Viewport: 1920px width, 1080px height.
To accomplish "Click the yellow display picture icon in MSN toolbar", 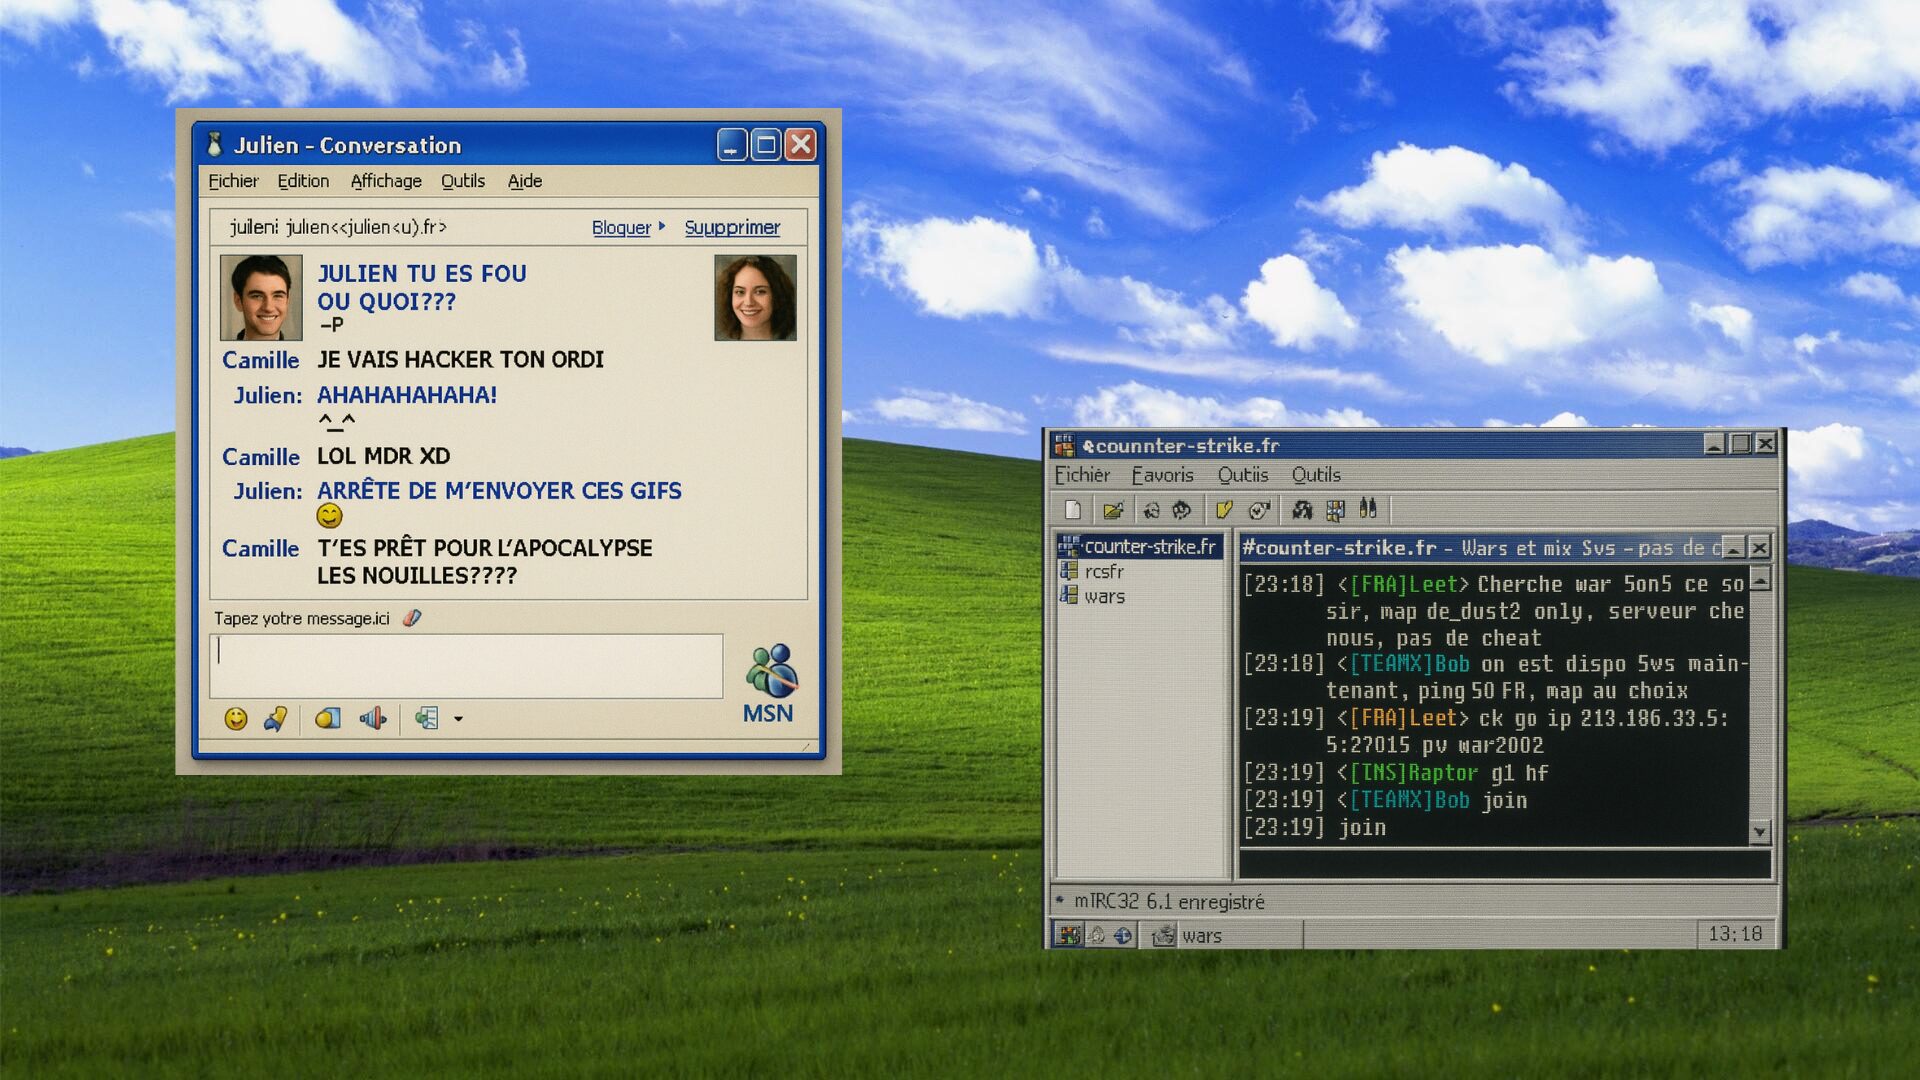I will (x=328, y=718).
